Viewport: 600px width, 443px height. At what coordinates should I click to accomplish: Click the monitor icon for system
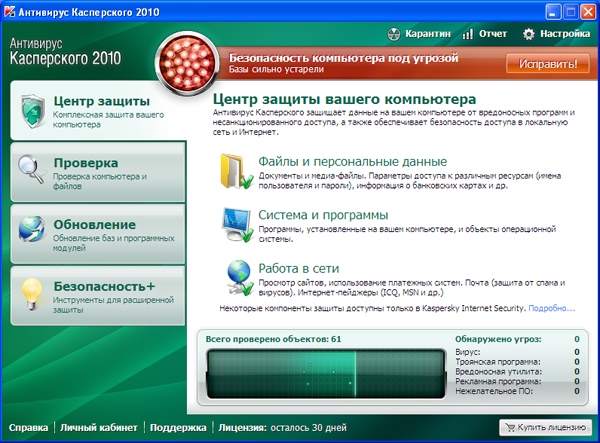click(238, 225)
